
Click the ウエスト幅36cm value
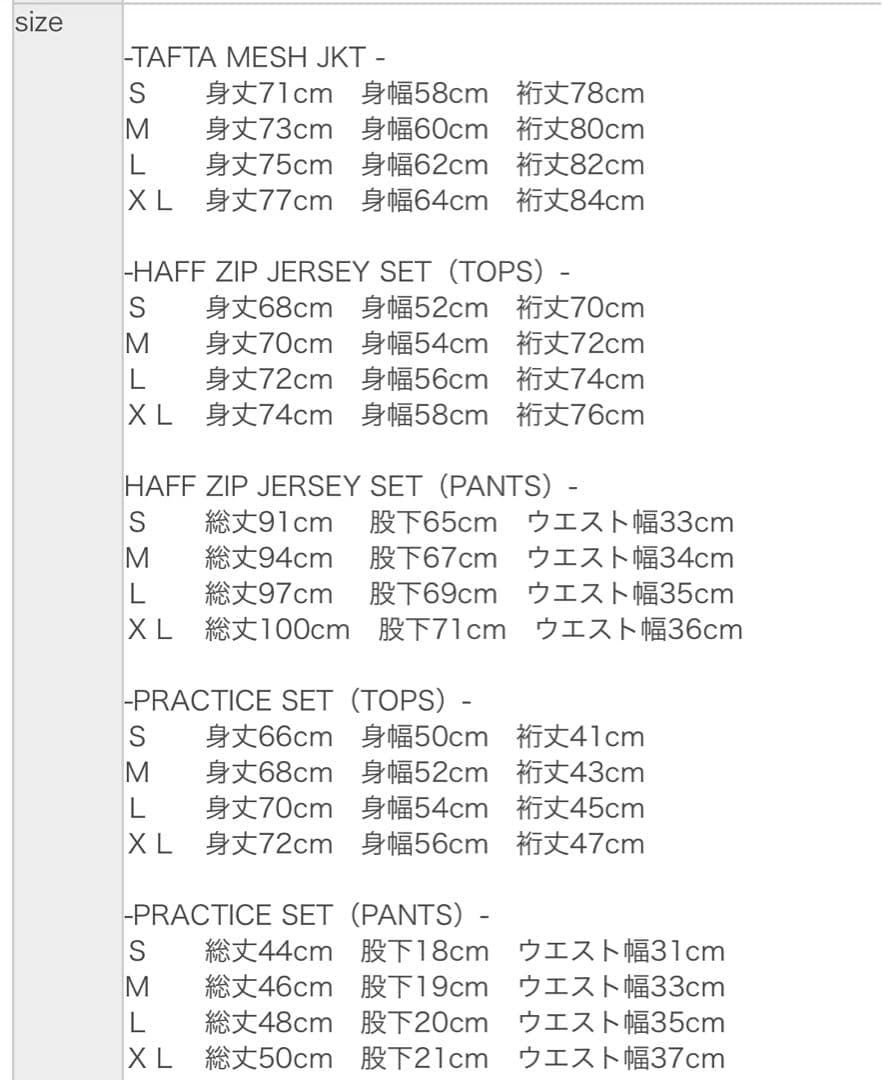click(x=639, y=630)
